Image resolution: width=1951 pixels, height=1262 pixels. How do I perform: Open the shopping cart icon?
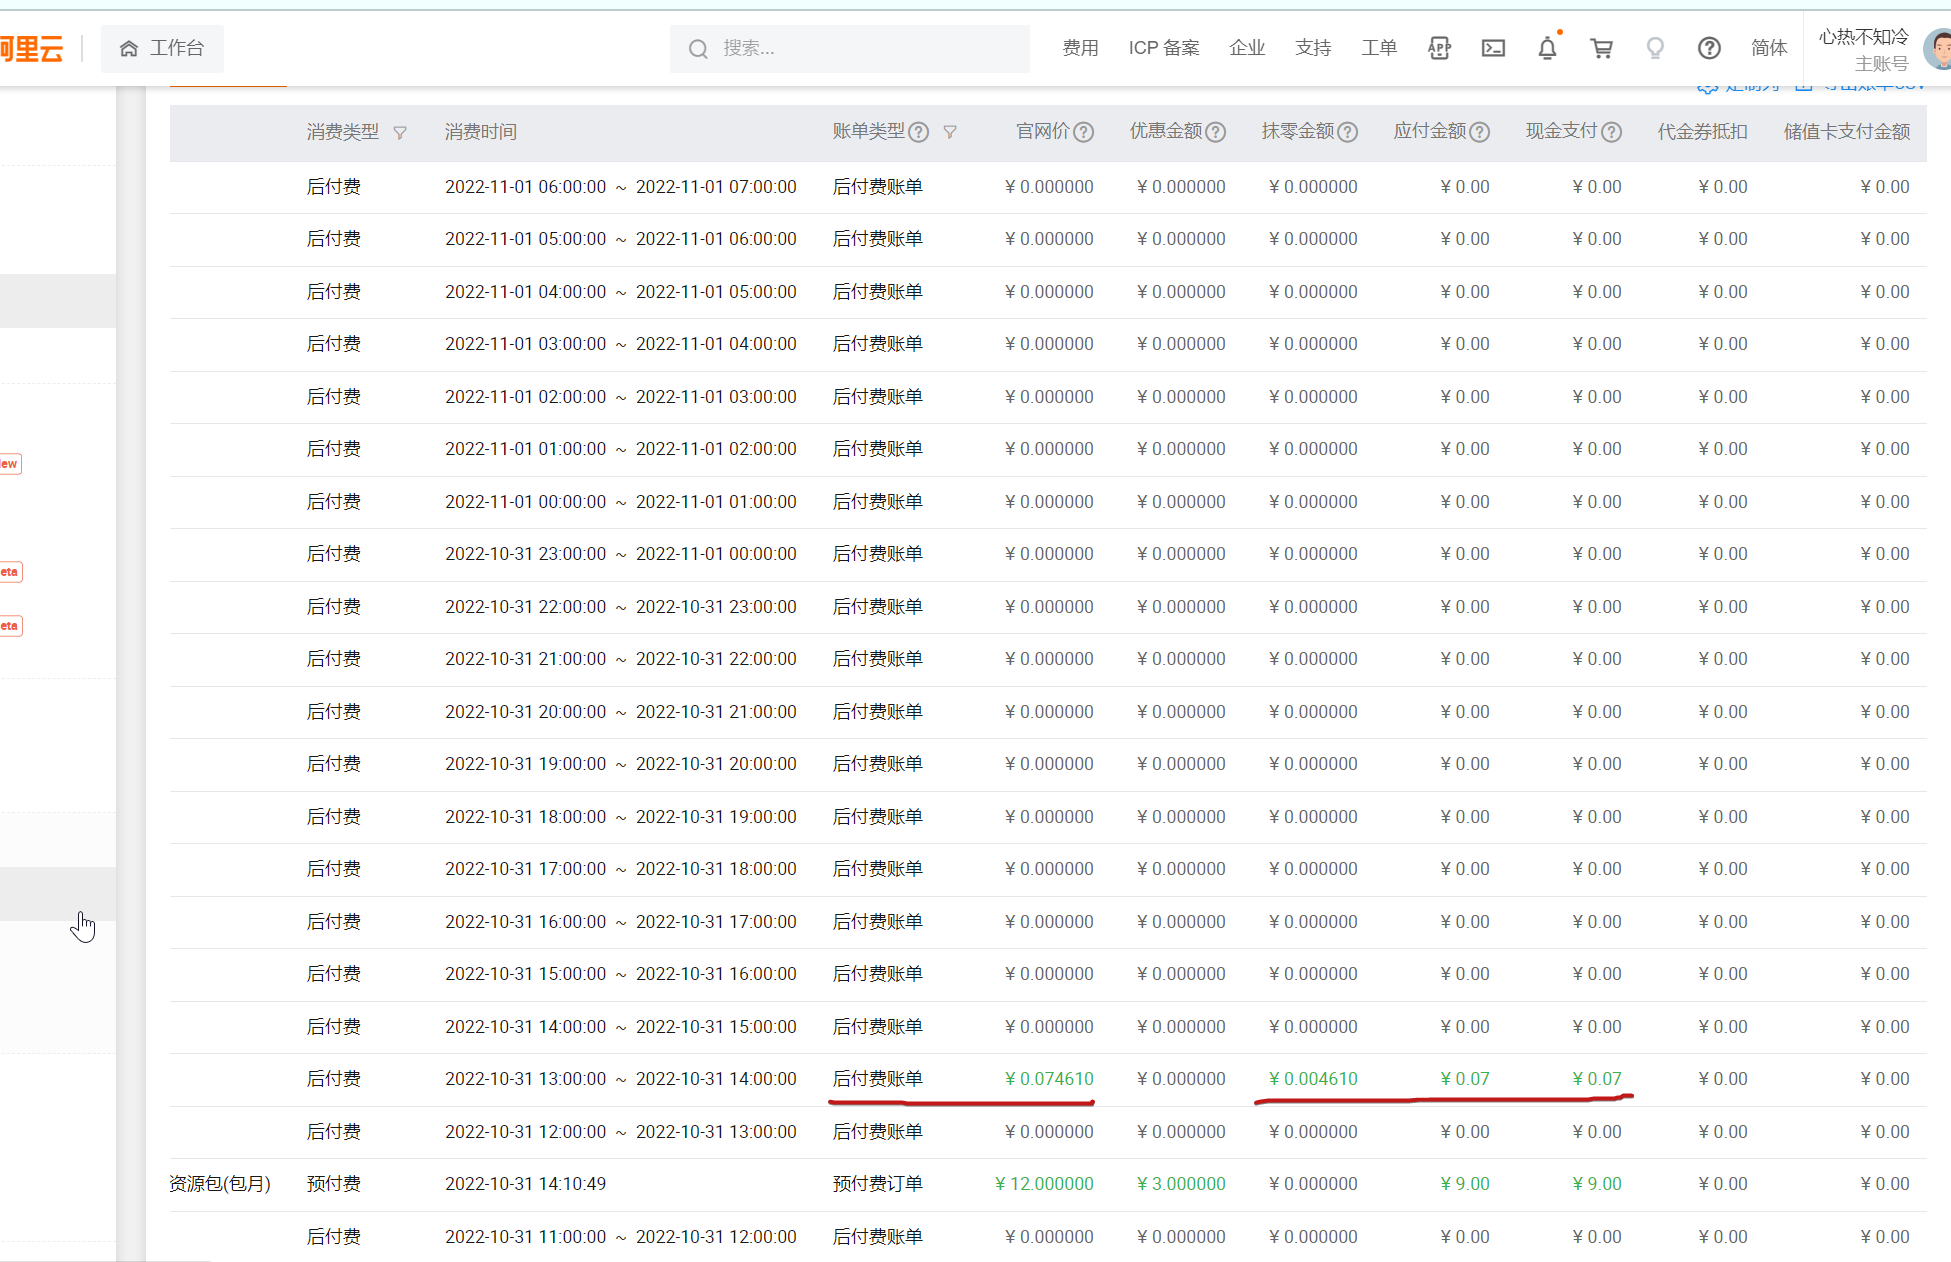pyautogui.click(x=1601, y=48)
